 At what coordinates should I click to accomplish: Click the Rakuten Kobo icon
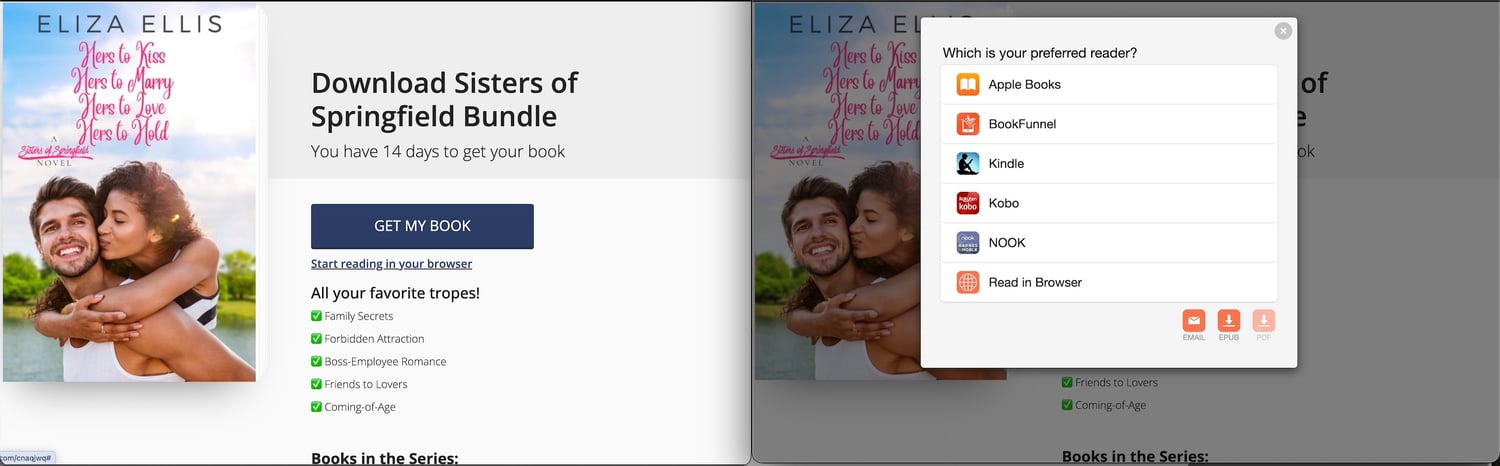(967, 203)
